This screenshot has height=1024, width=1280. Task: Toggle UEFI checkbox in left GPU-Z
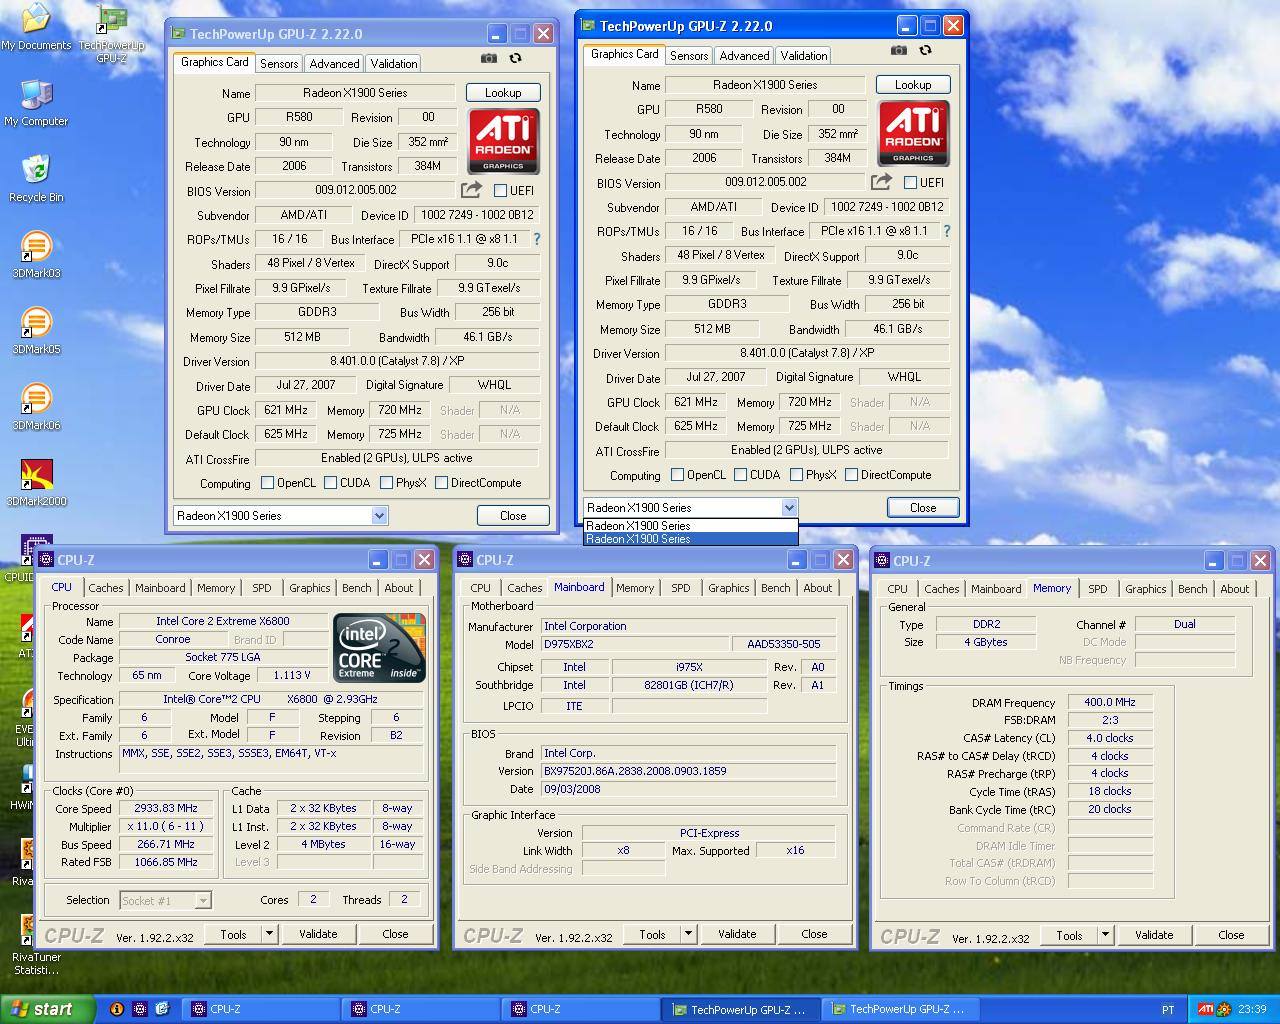(500, 191)
